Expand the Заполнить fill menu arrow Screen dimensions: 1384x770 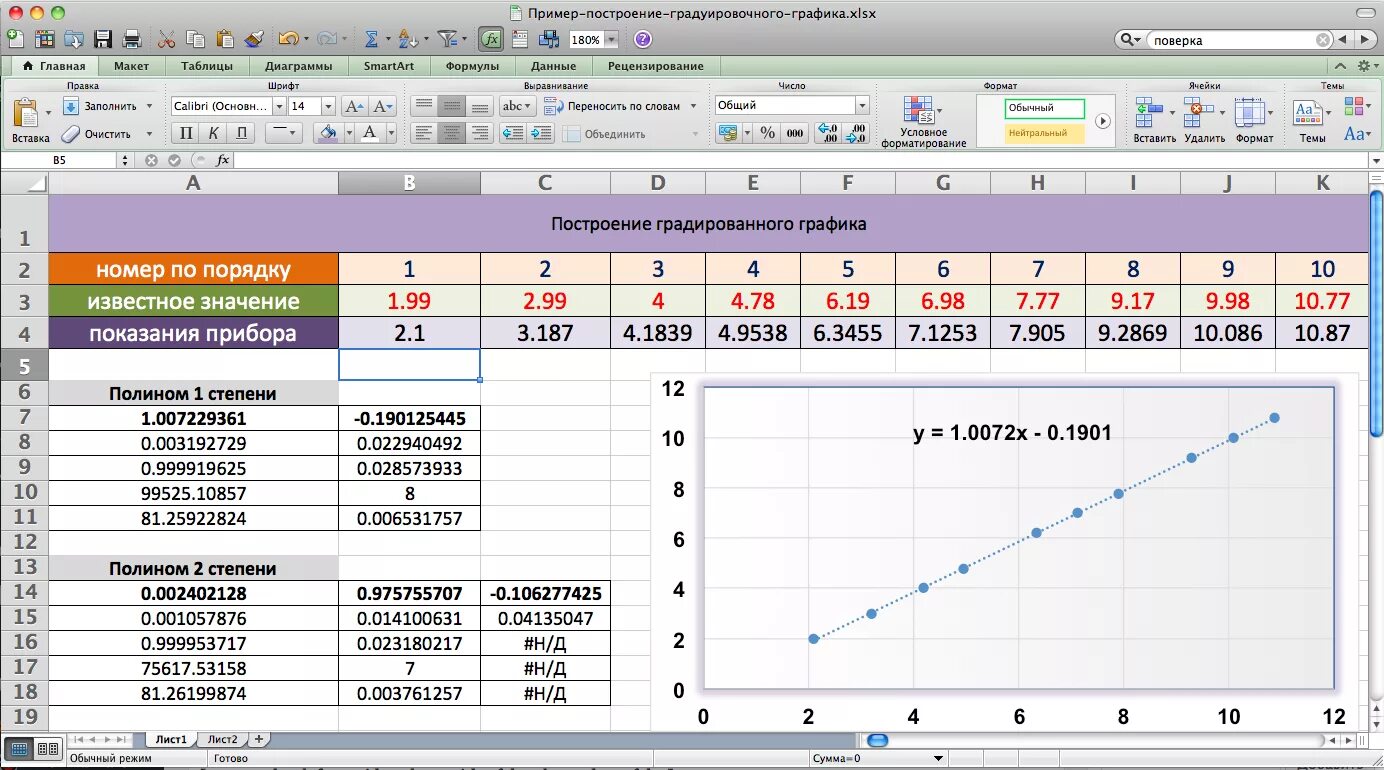[150, 106]
